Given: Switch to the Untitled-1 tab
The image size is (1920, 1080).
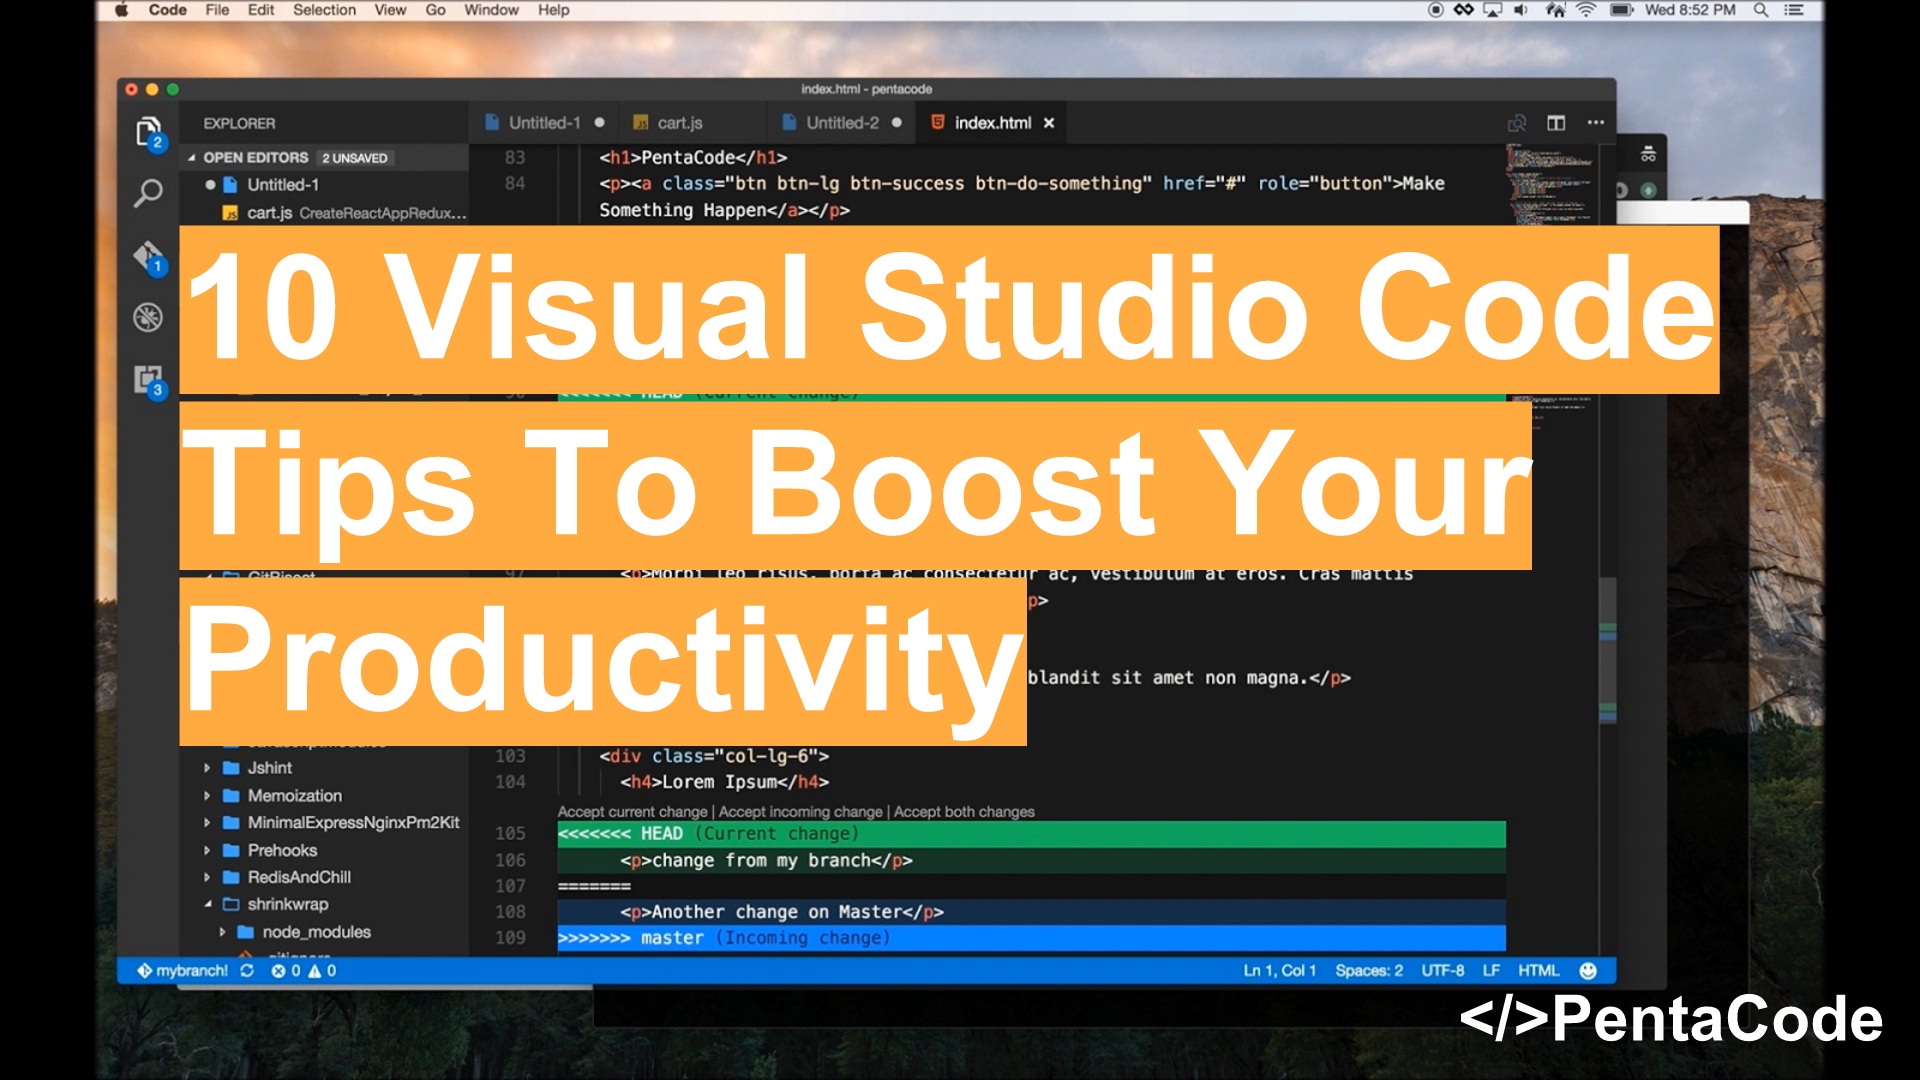Looking at the screenshot, I should pos(545,123).
